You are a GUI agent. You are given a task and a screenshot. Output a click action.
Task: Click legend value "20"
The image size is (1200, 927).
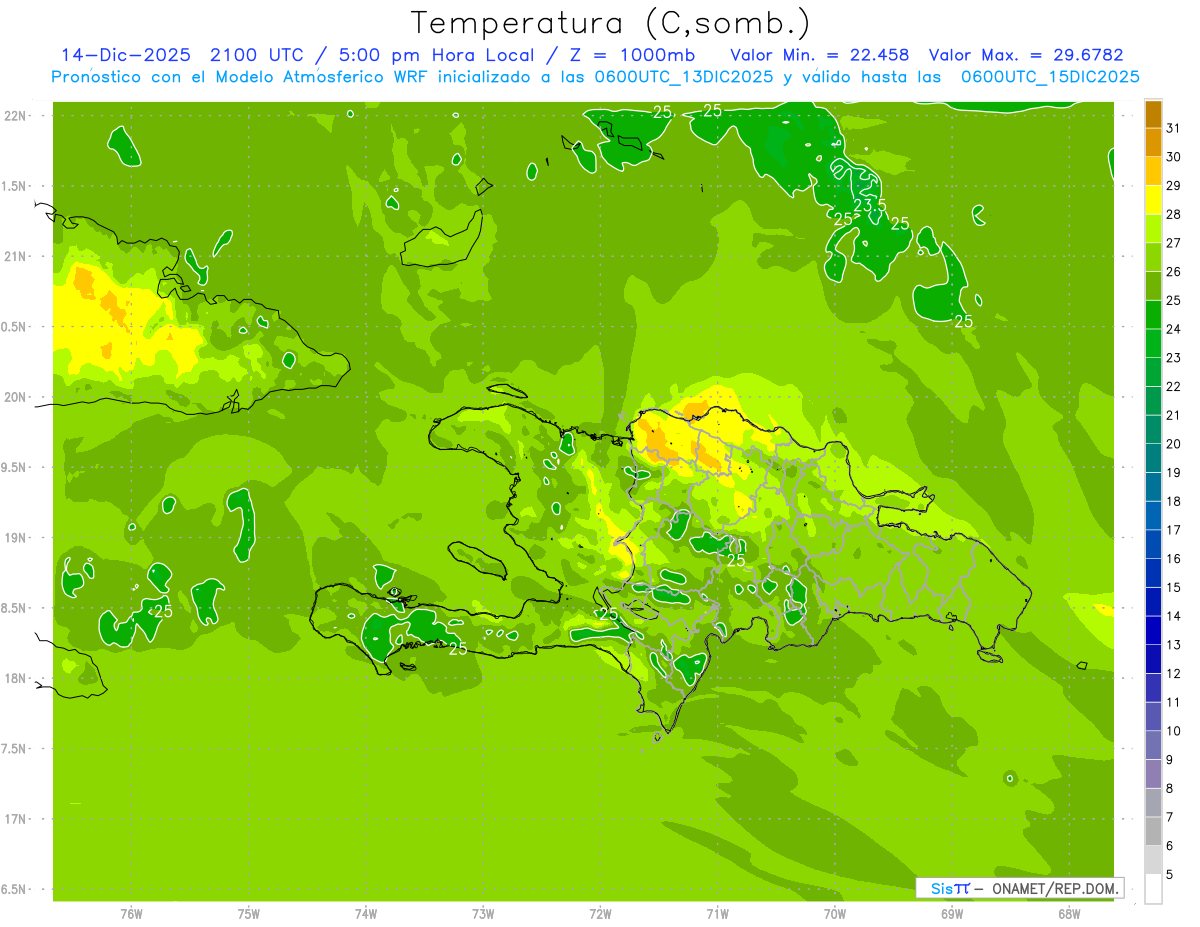pyautogui.click(x=1174, y=444)
